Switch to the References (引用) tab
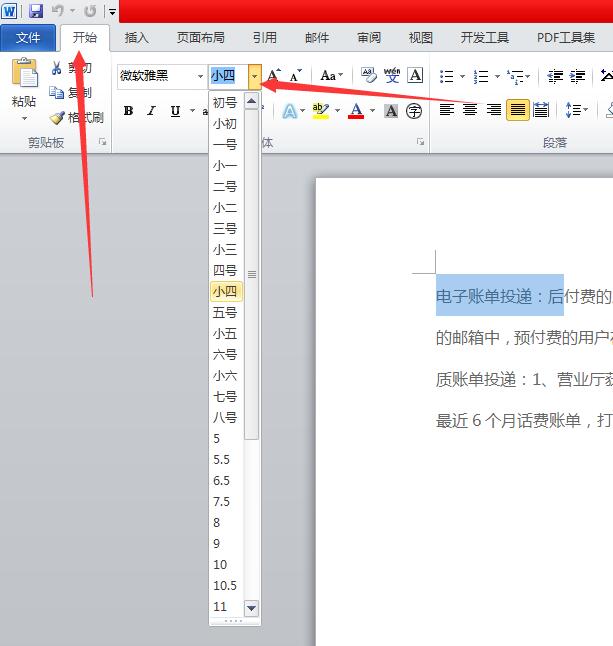The height and width of the screenshot is (646, 613). click(x=265, y=38)
